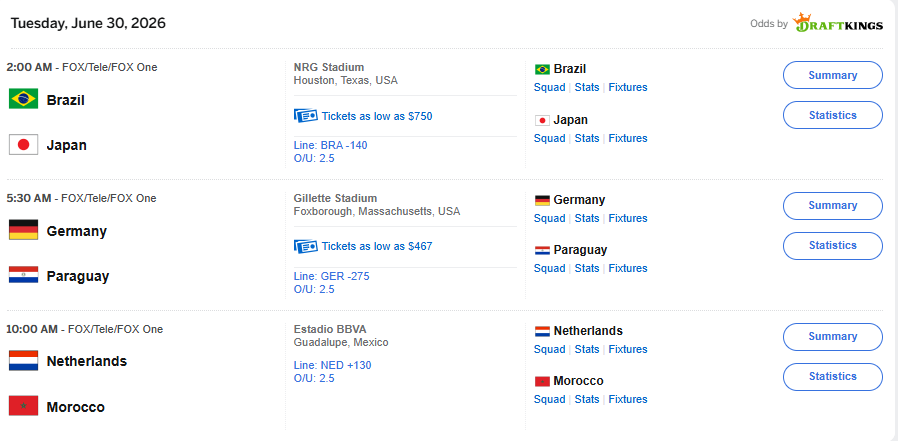898x441 pixels.
Task: Open Summary for Brazil vs Japan
Action: click(x=833, y=75)
